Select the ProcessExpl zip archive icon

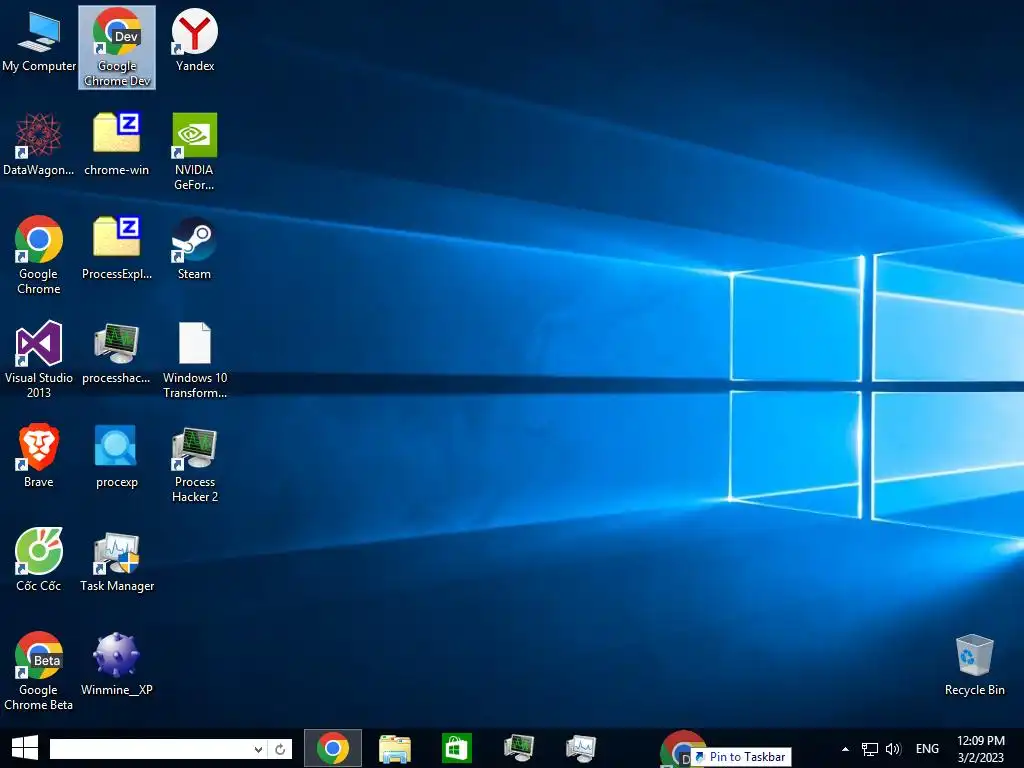[x=117, y=249]
